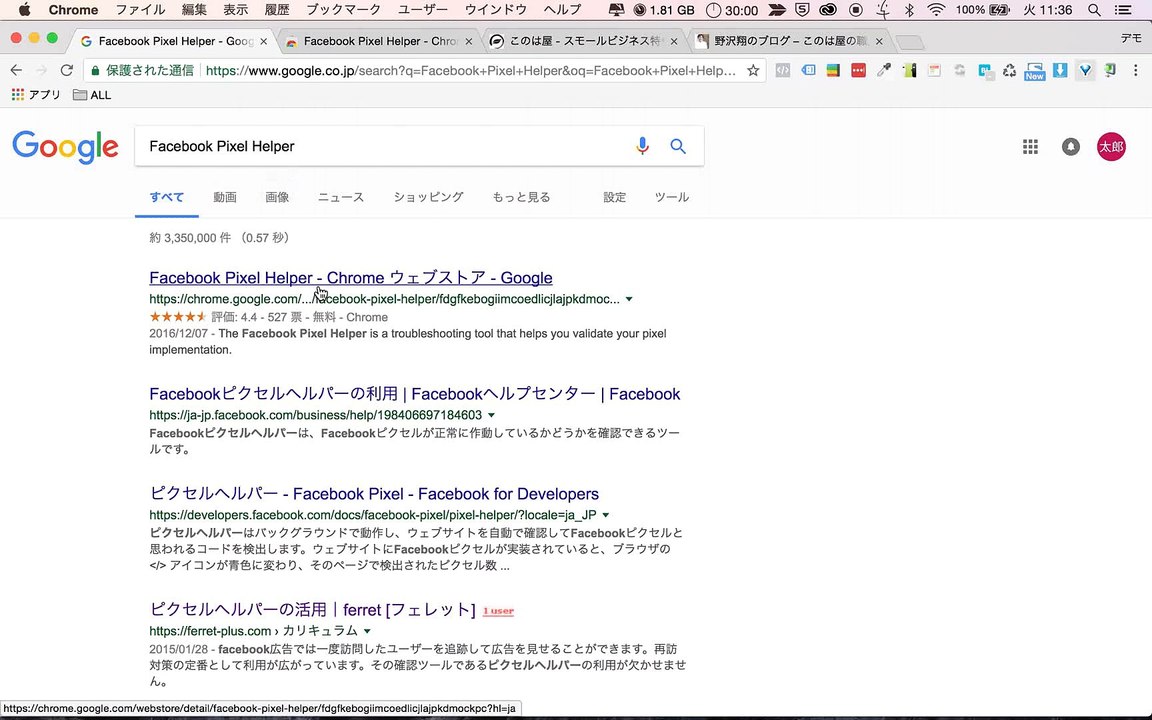Click the red 1 user badge link
1152x720 pixels.
tap(498, 611)
